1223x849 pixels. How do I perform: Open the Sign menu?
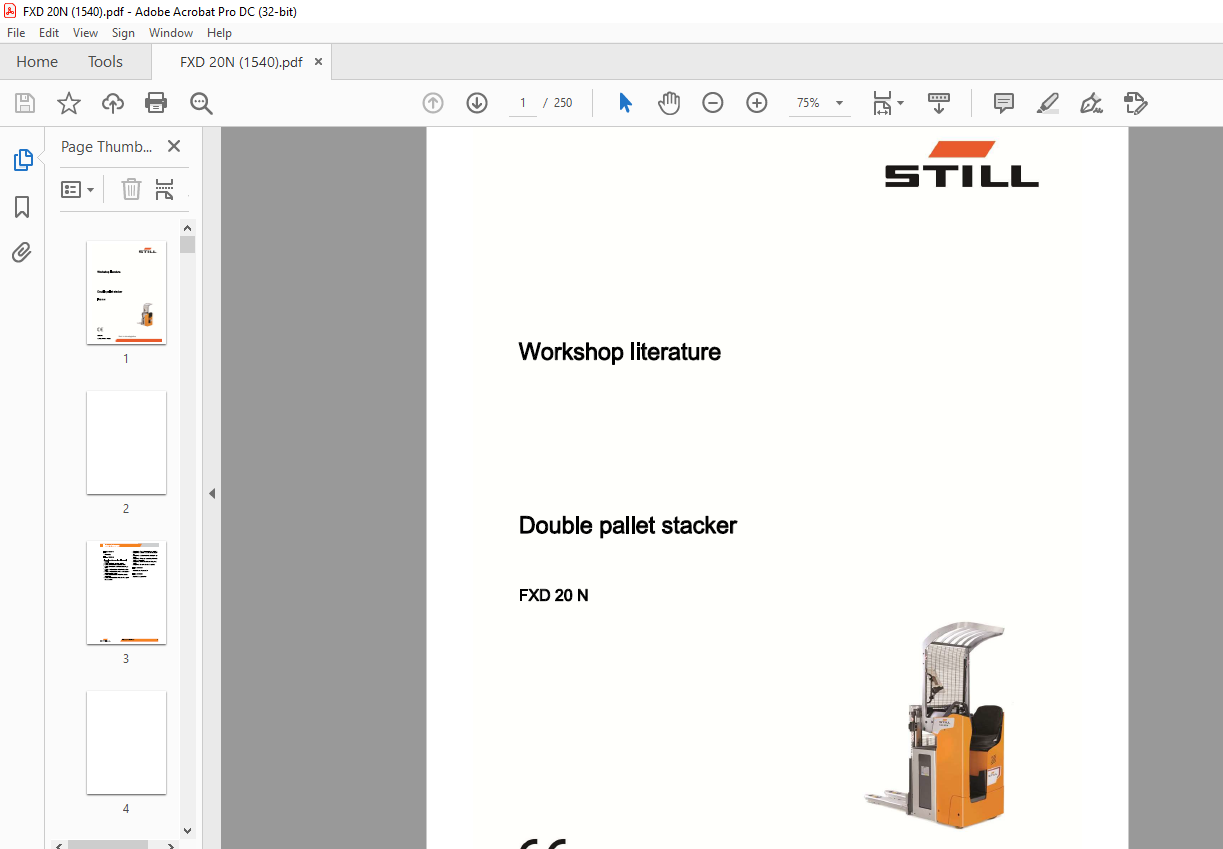tap(123, 33)
